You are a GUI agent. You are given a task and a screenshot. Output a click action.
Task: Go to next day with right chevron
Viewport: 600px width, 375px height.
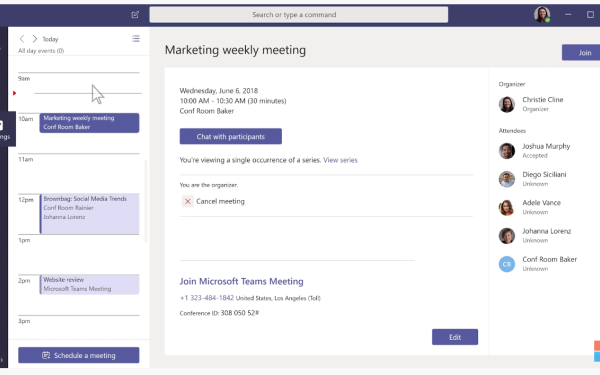point(34,39)
